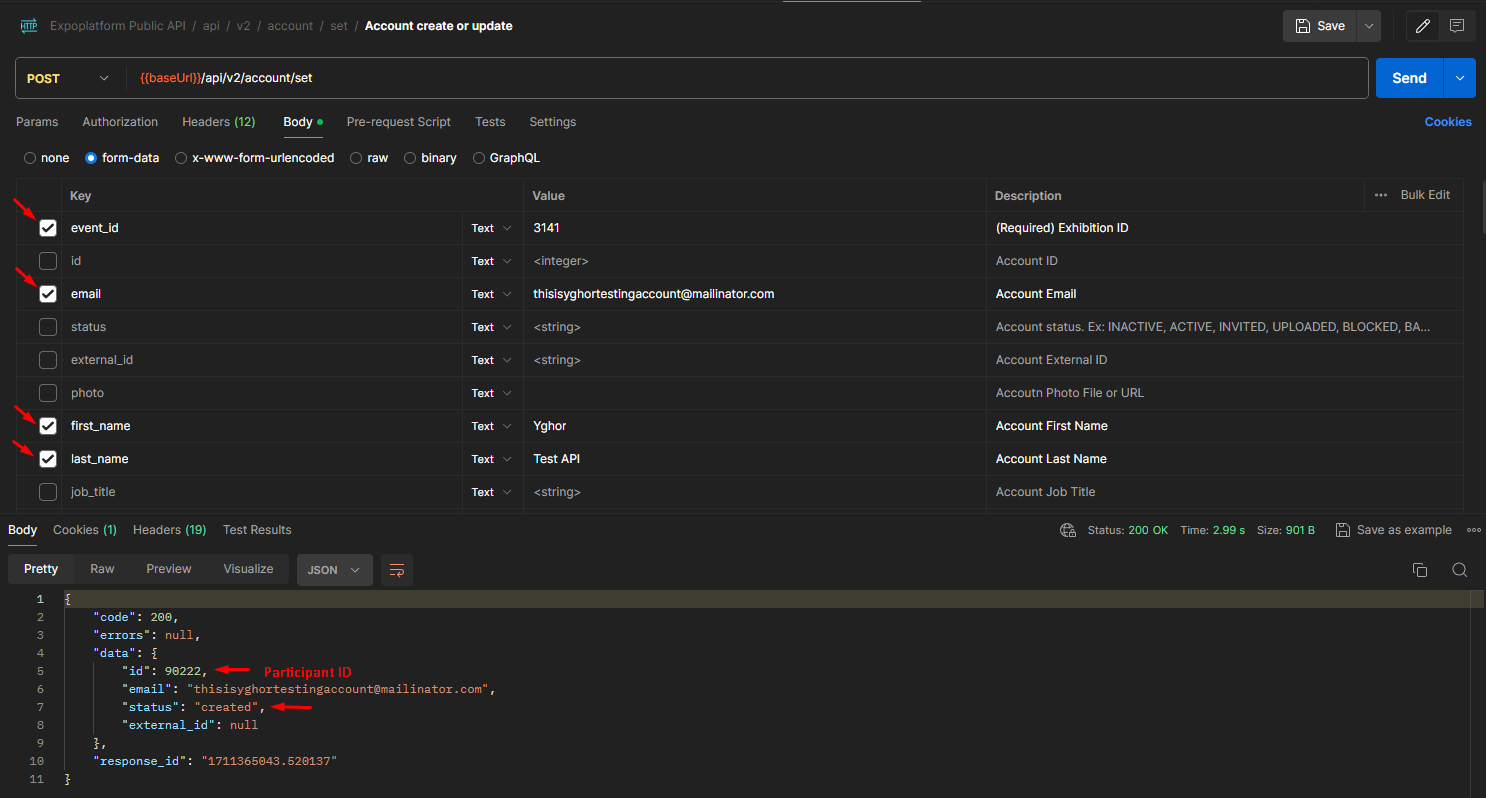Click the network globe icon near Status
This screenshot has width=1487, height=798.
(x=1067, y=530)
